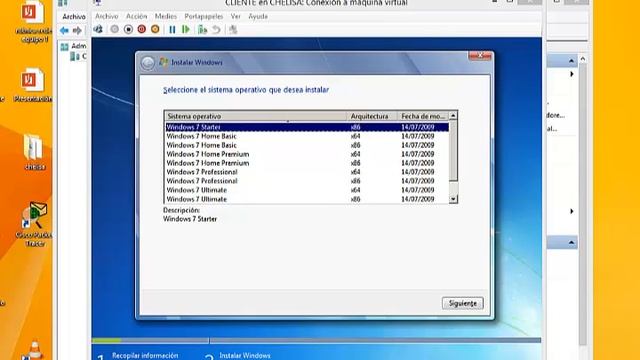Select Windows 7 Ultimate x64
This screenshot has width=640, height=360.
(307, 190)
